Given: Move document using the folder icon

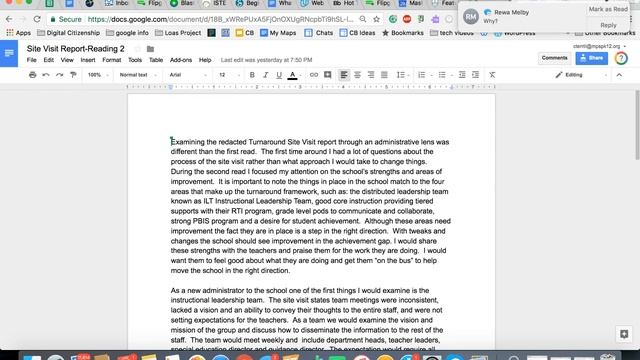Looking at the screenshot, I should (150, 49).
